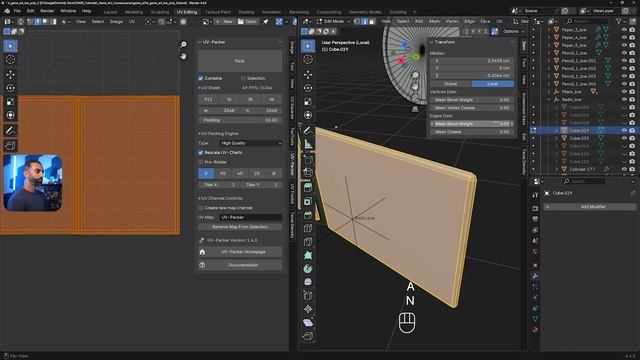Select the Bevel tool
The height and width of the screenshot is (360, 640).
(x=308, y=215)
